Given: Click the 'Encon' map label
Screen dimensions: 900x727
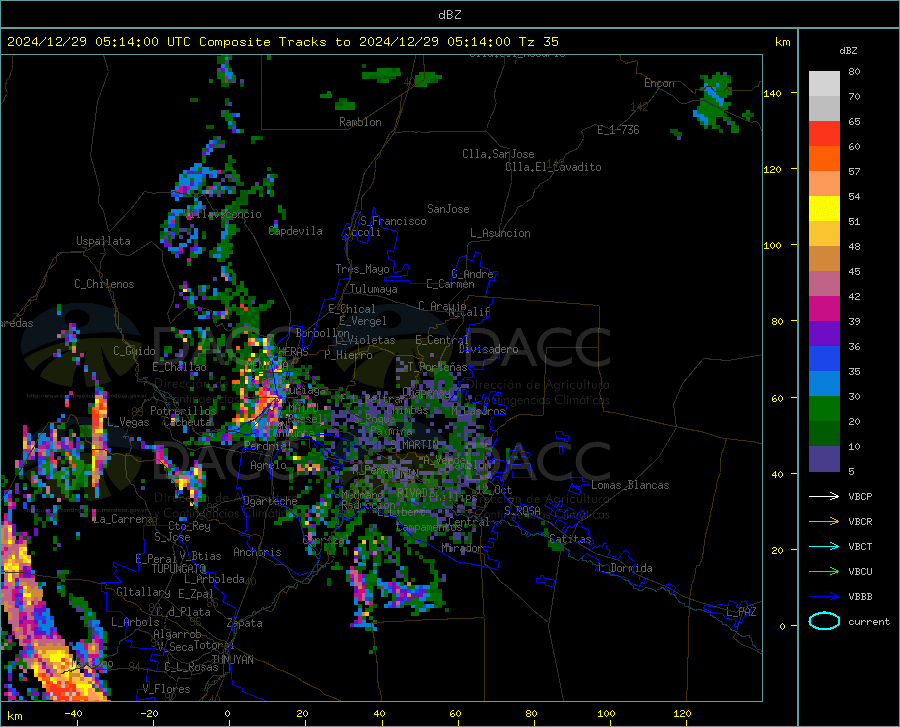Looking at the screenshot, I should [659, 83].
